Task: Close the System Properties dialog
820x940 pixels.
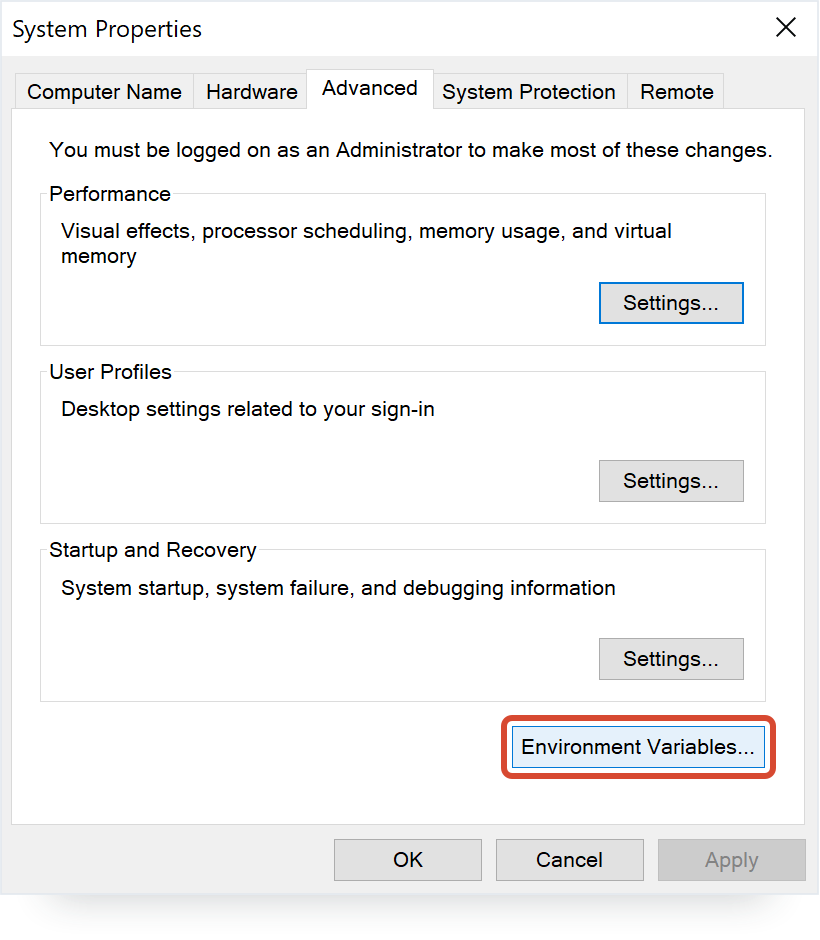Action: tap(786, 28)
